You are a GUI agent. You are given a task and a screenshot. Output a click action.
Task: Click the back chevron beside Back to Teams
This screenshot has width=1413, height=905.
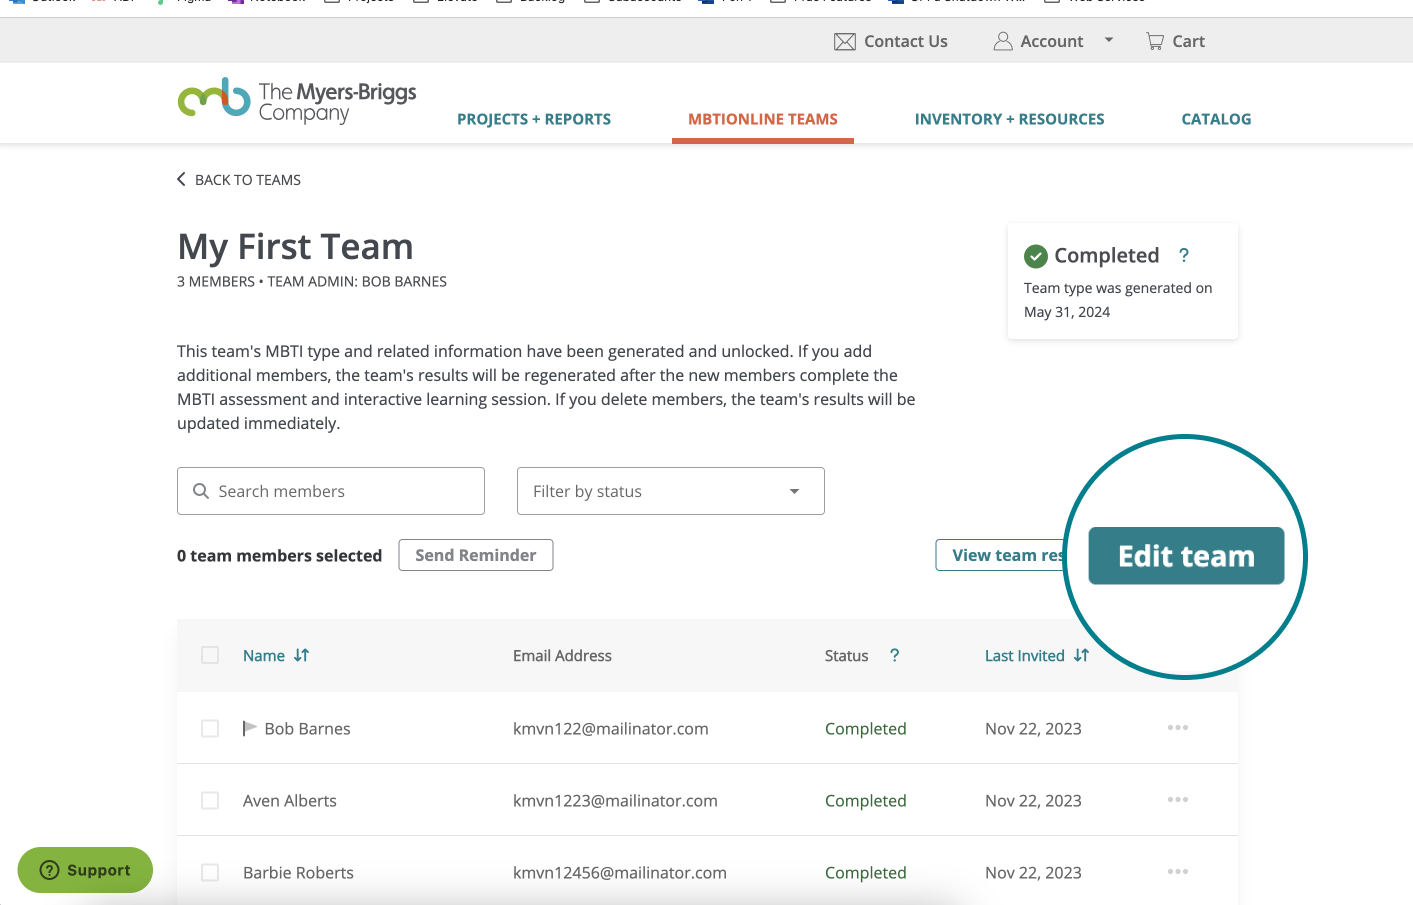click(181, 179)
